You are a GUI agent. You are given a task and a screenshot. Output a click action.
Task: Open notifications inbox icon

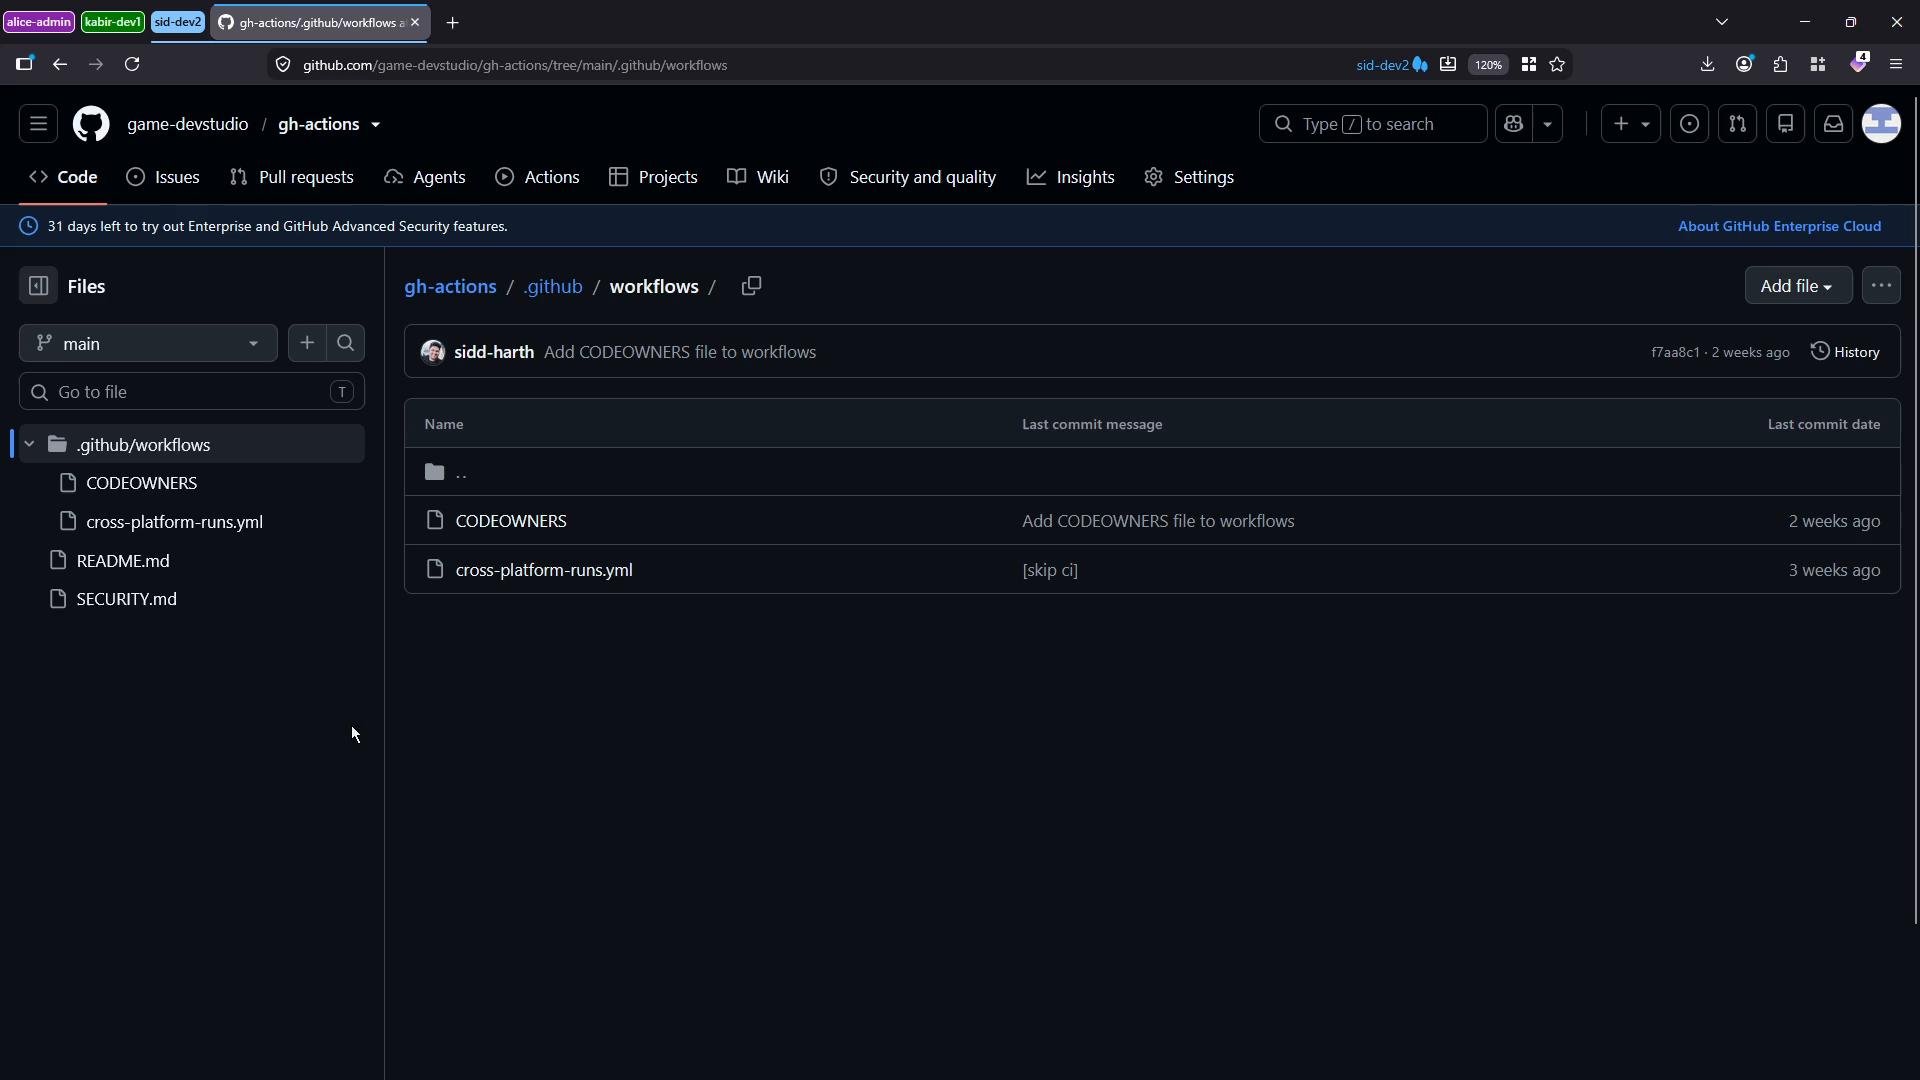click(x=1833, y=124)
